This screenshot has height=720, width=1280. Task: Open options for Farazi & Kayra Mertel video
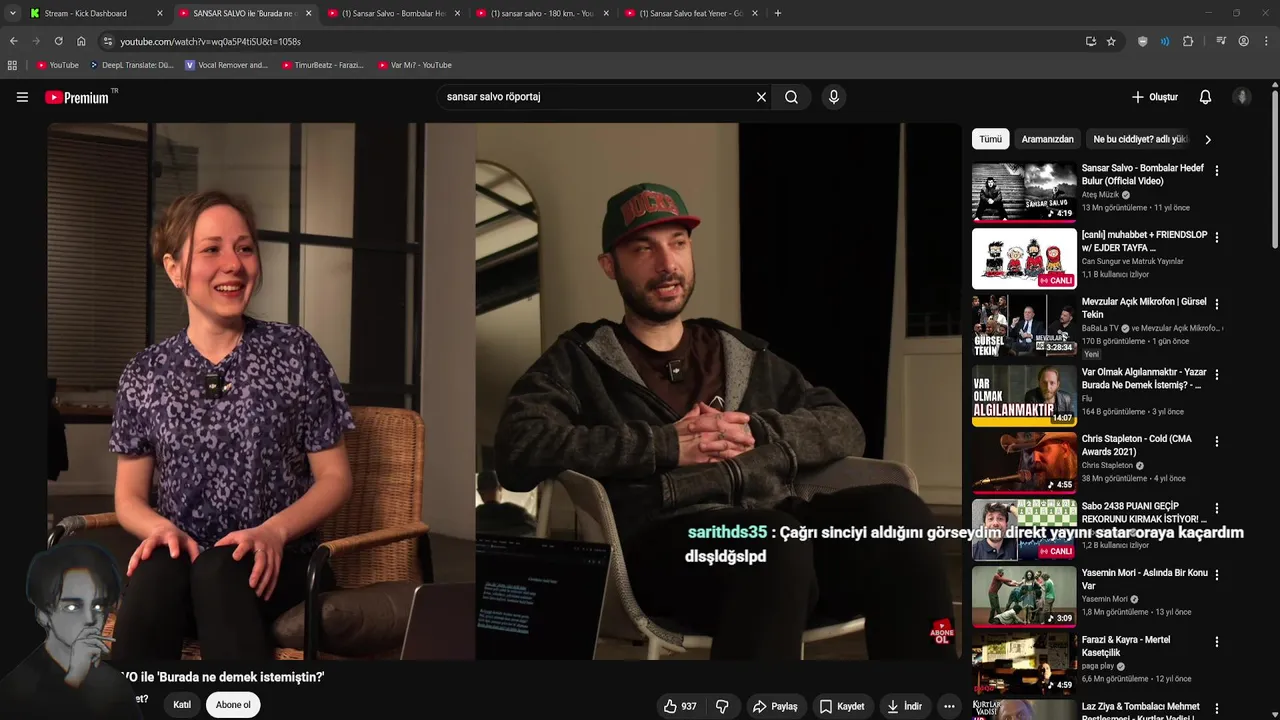[x=1217, y=642]
